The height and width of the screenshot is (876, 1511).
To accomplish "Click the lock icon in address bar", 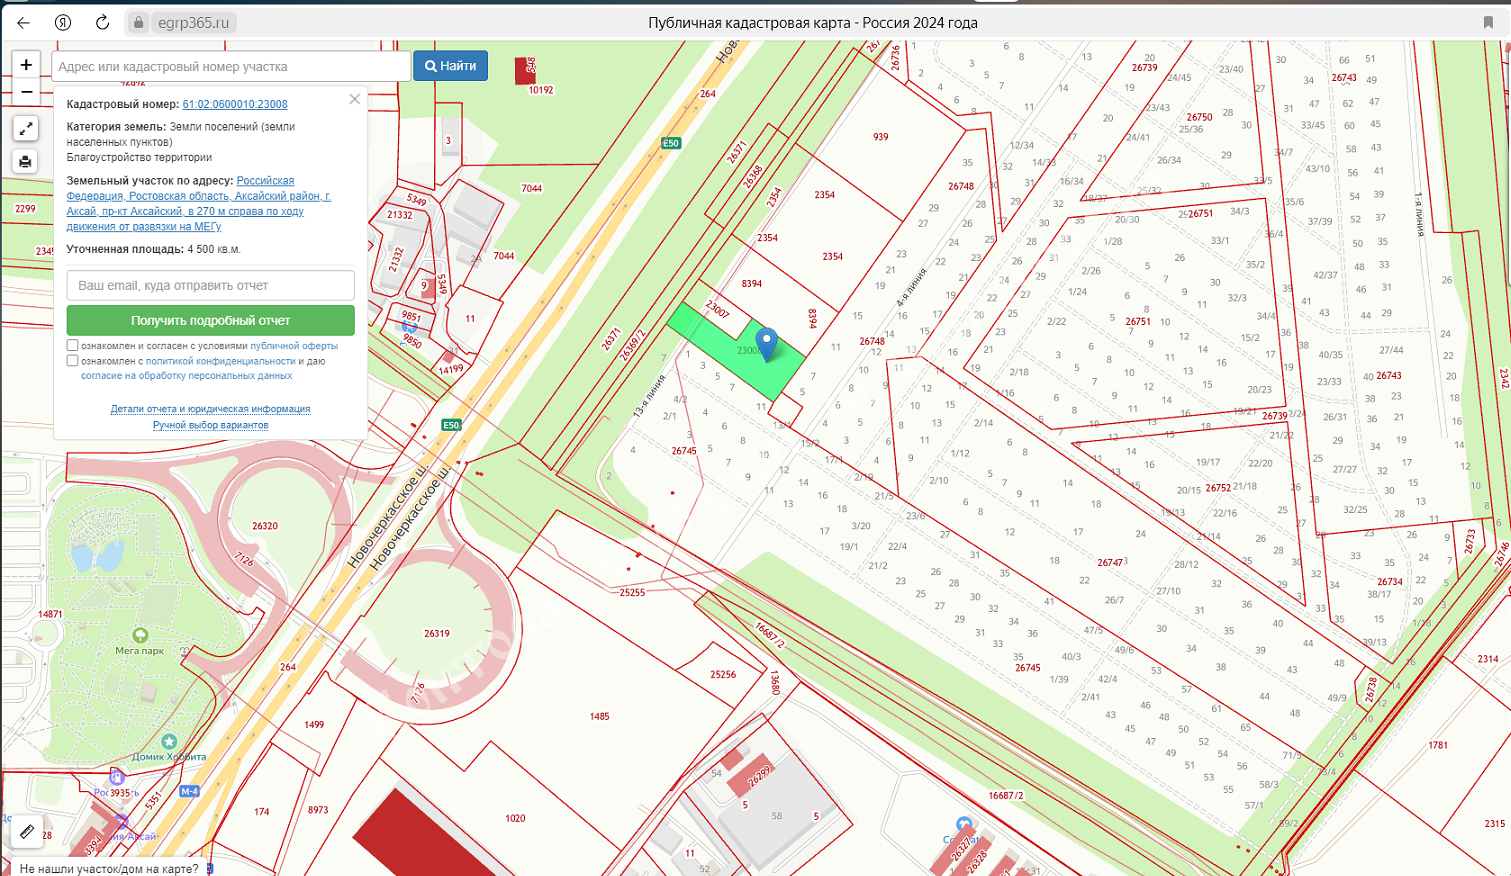I will [x=139, y=22].
